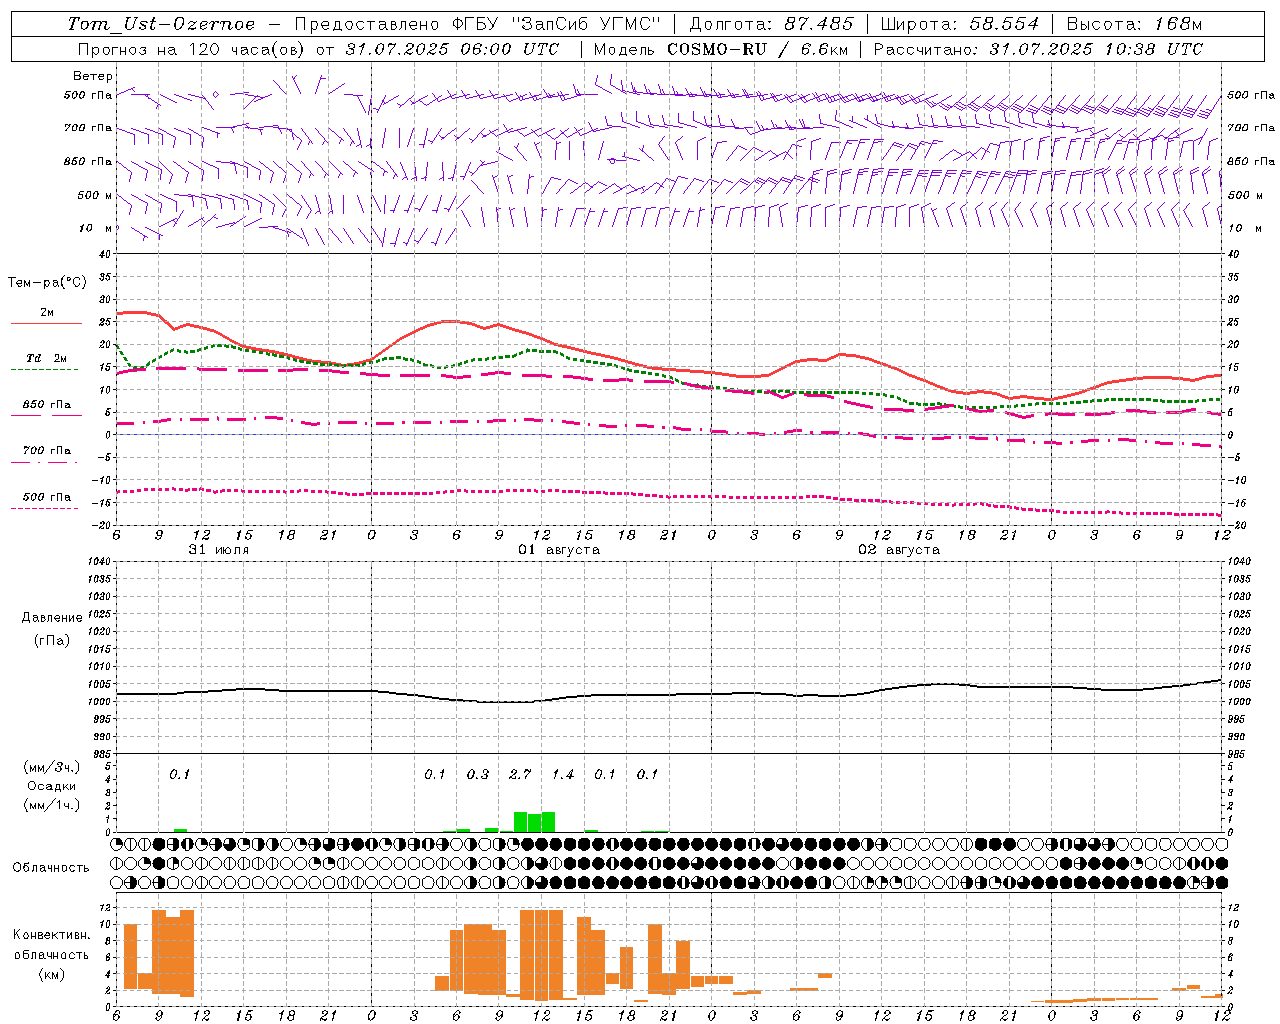Click the Давление panel label
Screen dimensions: 1280x1024
point(52,618)
